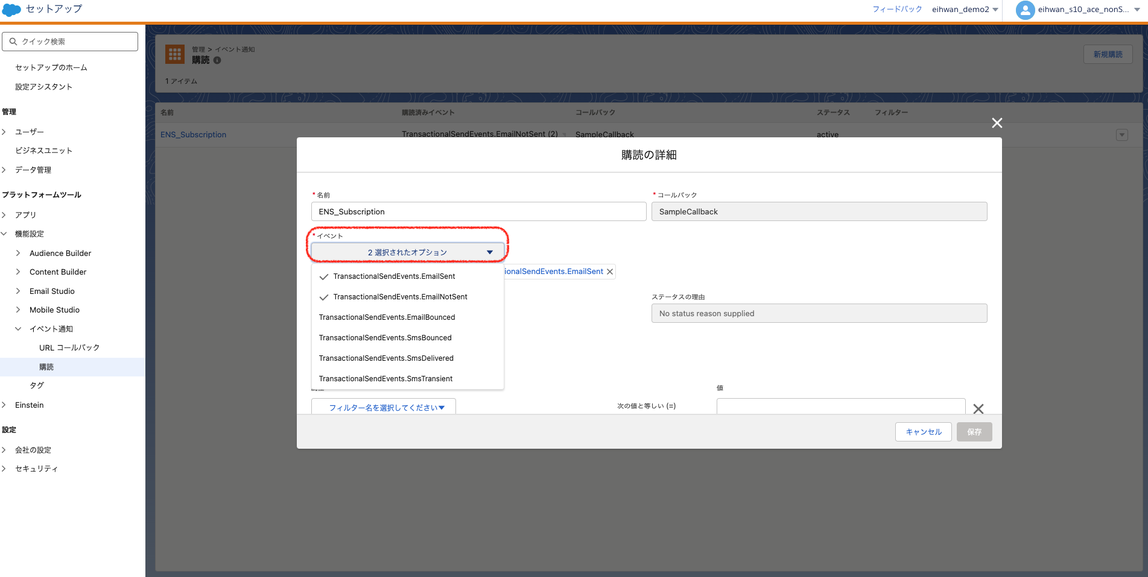
Task: Collapse the 機能設定 tree node
Action: coord(5,234)
